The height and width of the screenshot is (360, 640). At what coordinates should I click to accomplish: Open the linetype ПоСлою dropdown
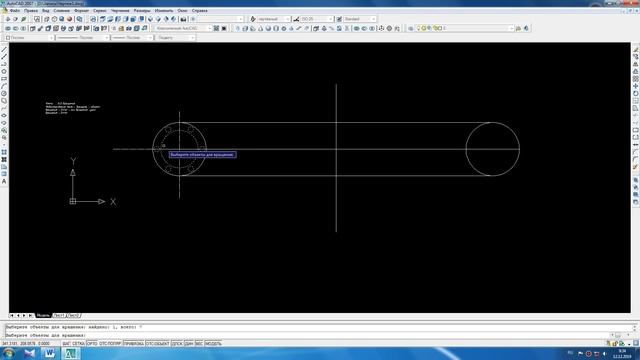pyautogui.click(x=82, y=38)
